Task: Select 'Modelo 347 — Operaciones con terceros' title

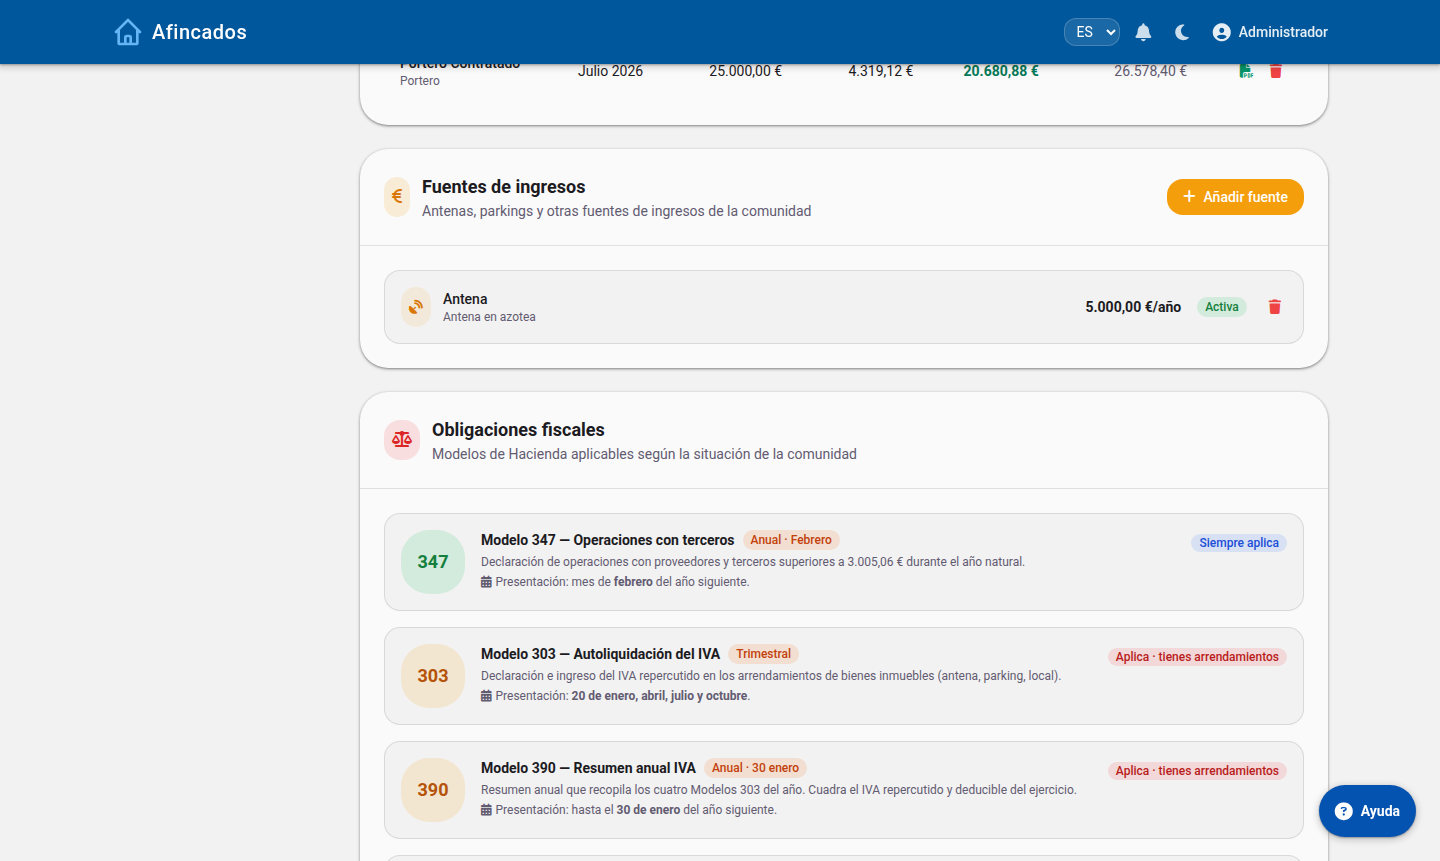Action: coord(607,540)
